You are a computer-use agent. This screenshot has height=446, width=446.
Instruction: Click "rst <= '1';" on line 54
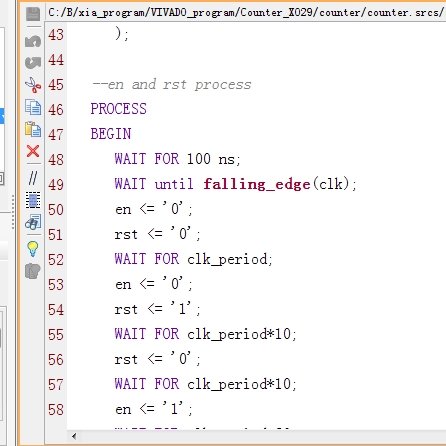pos(157,309)
